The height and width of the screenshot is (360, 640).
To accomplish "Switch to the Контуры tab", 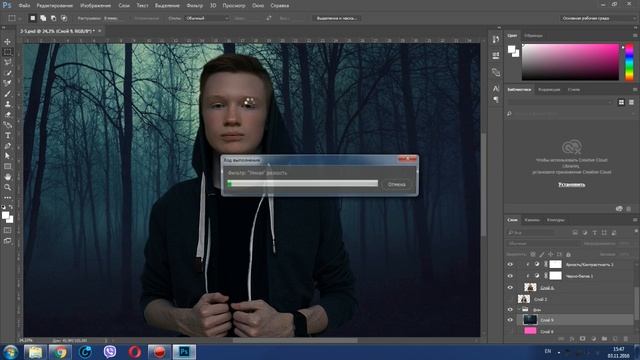I will [556, 220].
